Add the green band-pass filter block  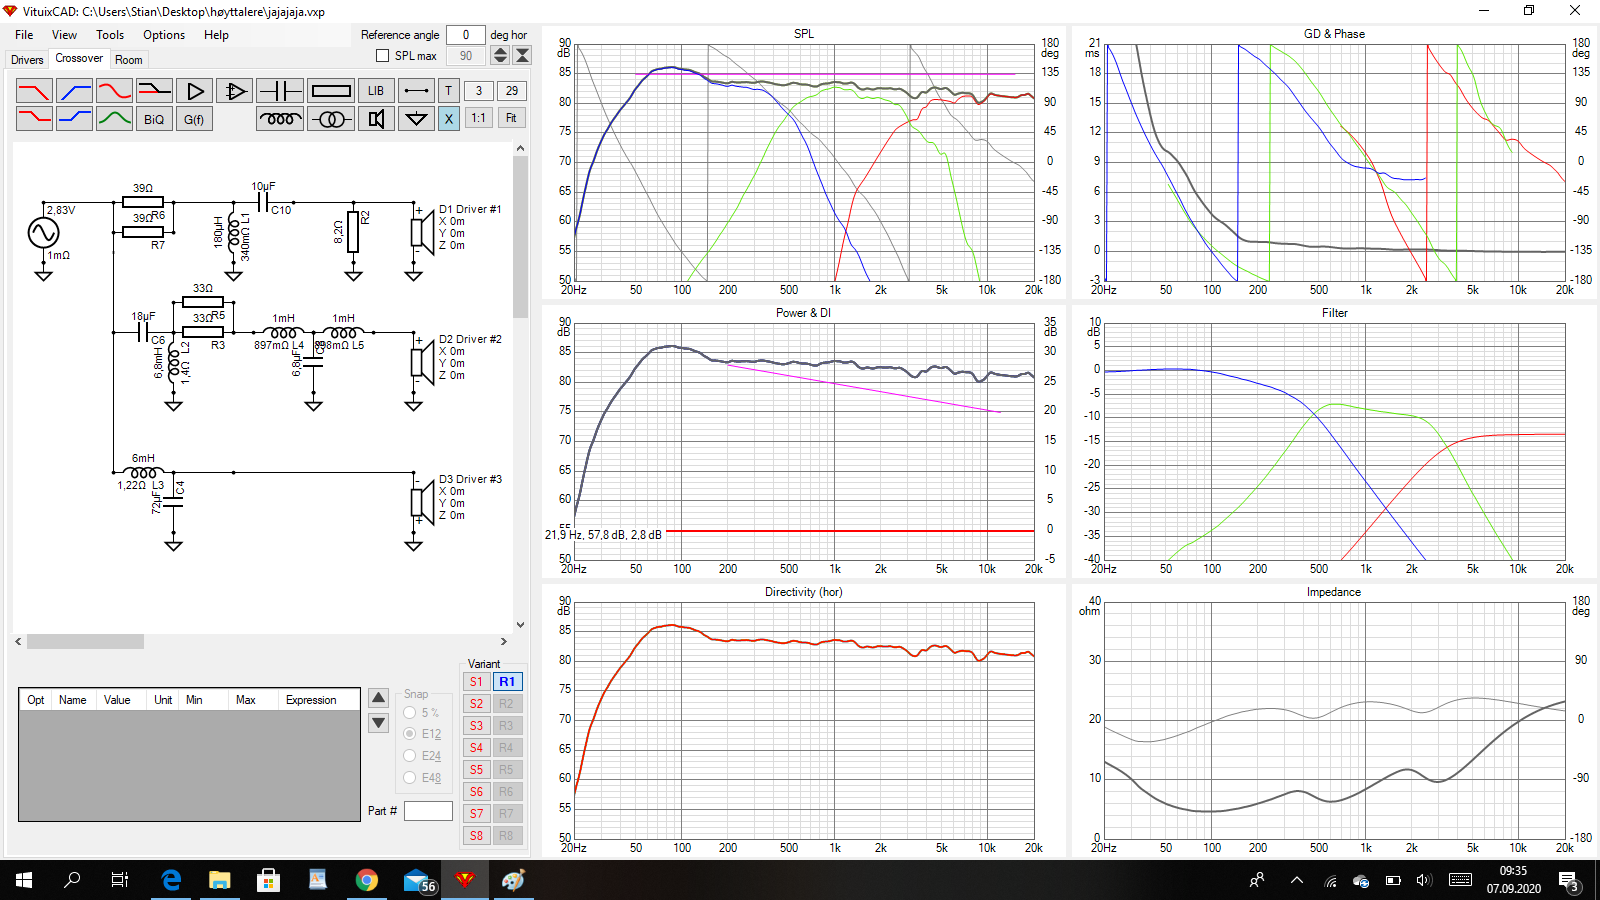coord(114,119)
